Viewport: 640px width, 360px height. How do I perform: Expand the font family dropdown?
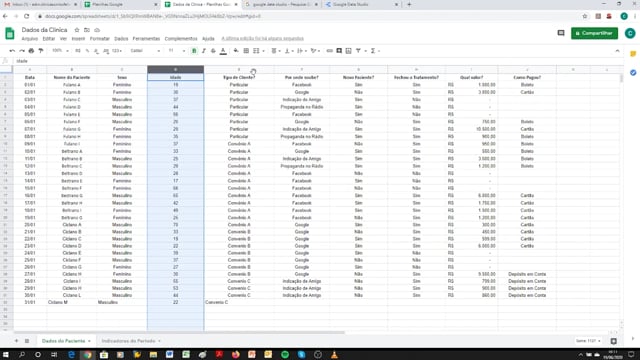145,51
